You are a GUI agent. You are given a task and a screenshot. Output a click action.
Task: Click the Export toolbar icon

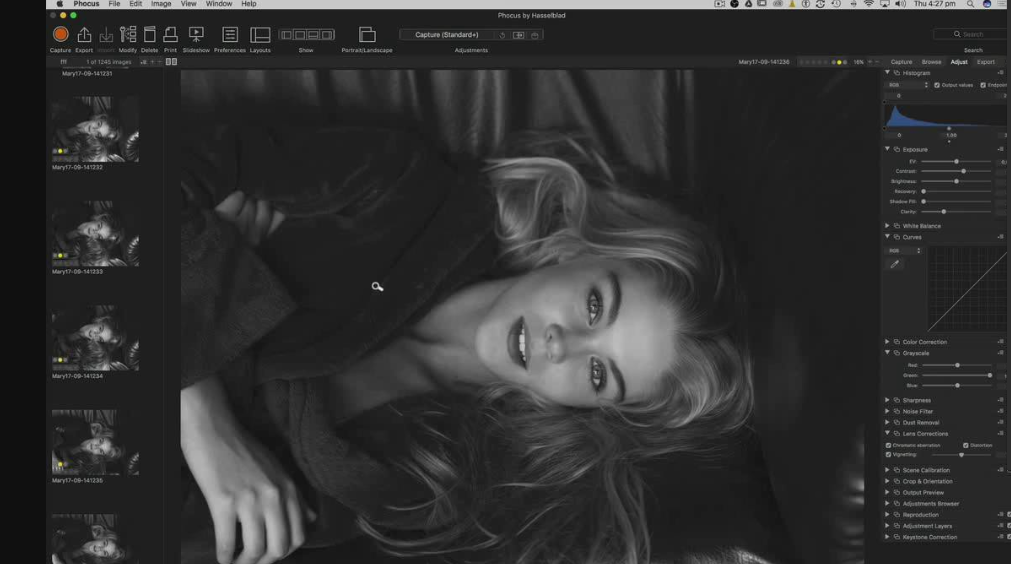(84, 35)
